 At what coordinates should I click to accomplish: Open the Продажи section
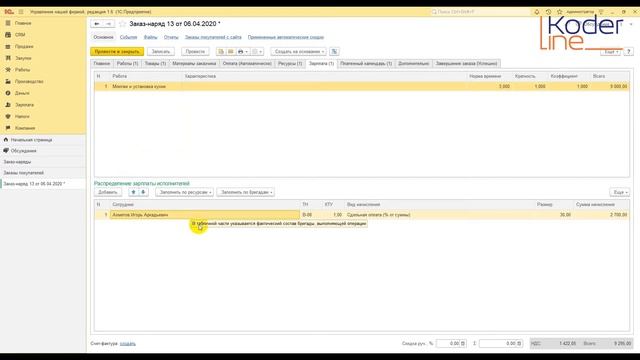pos(24,47)
